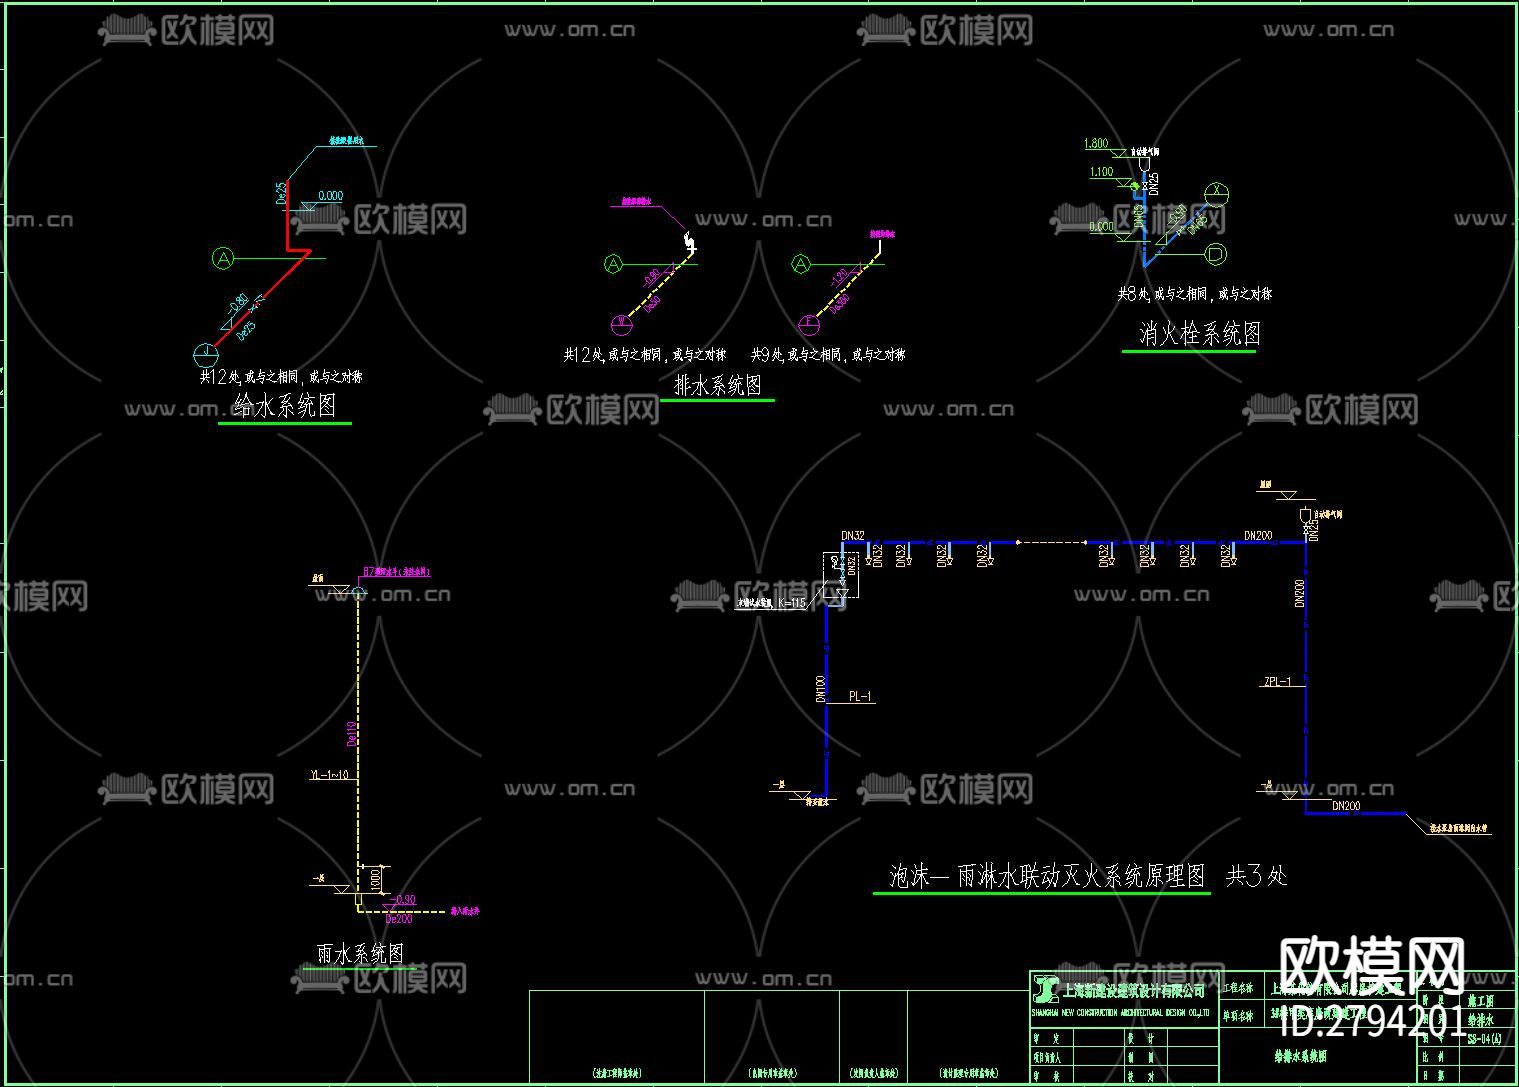Click the 共12处 note above 给水系统图 title
1519x1087 pixels.
click(280, 377)
